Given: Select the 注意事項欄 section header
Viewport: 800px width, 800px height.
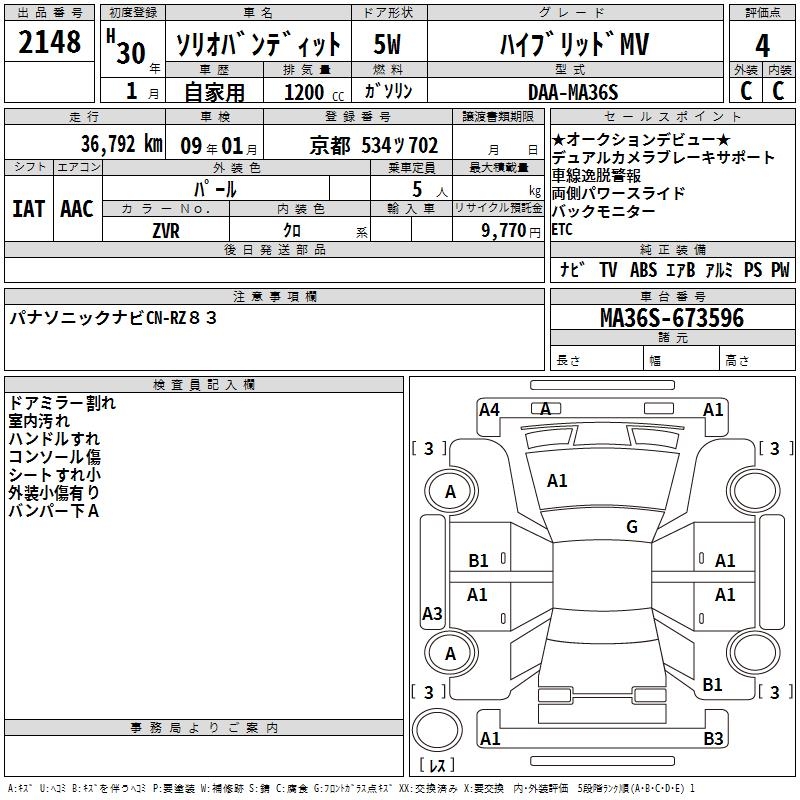Looking at the screenshot, I should coord(274,296).
